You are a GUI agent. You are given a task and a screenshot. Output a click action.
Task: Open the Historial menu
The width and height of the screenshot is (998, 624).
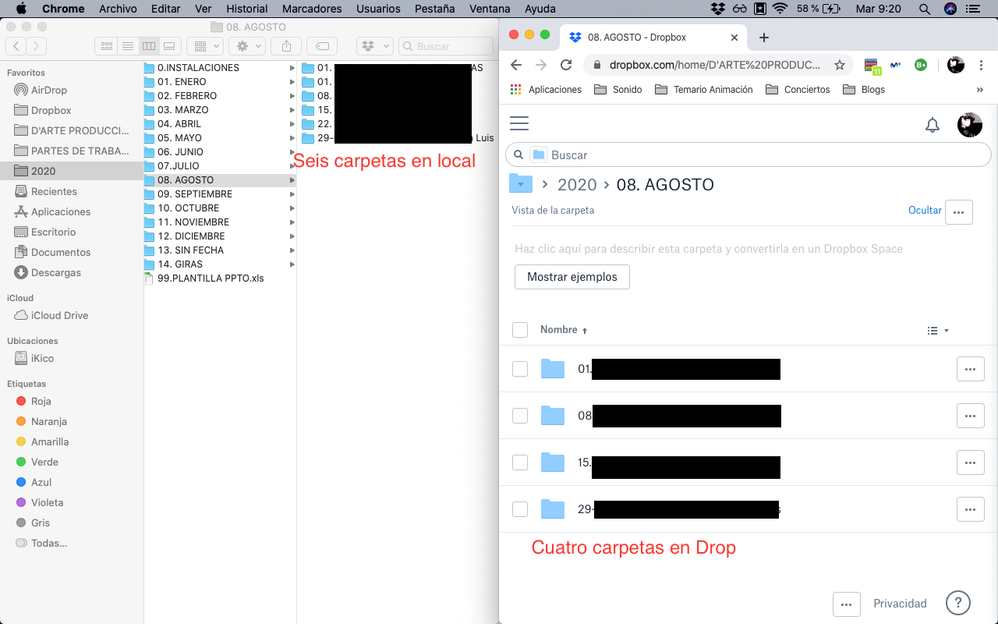(247, 9)
